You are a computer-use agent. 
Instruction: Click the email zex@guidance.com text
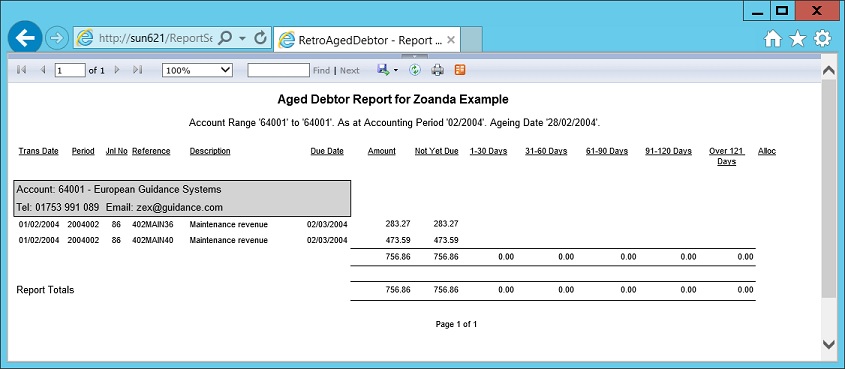tap(179, 207)
